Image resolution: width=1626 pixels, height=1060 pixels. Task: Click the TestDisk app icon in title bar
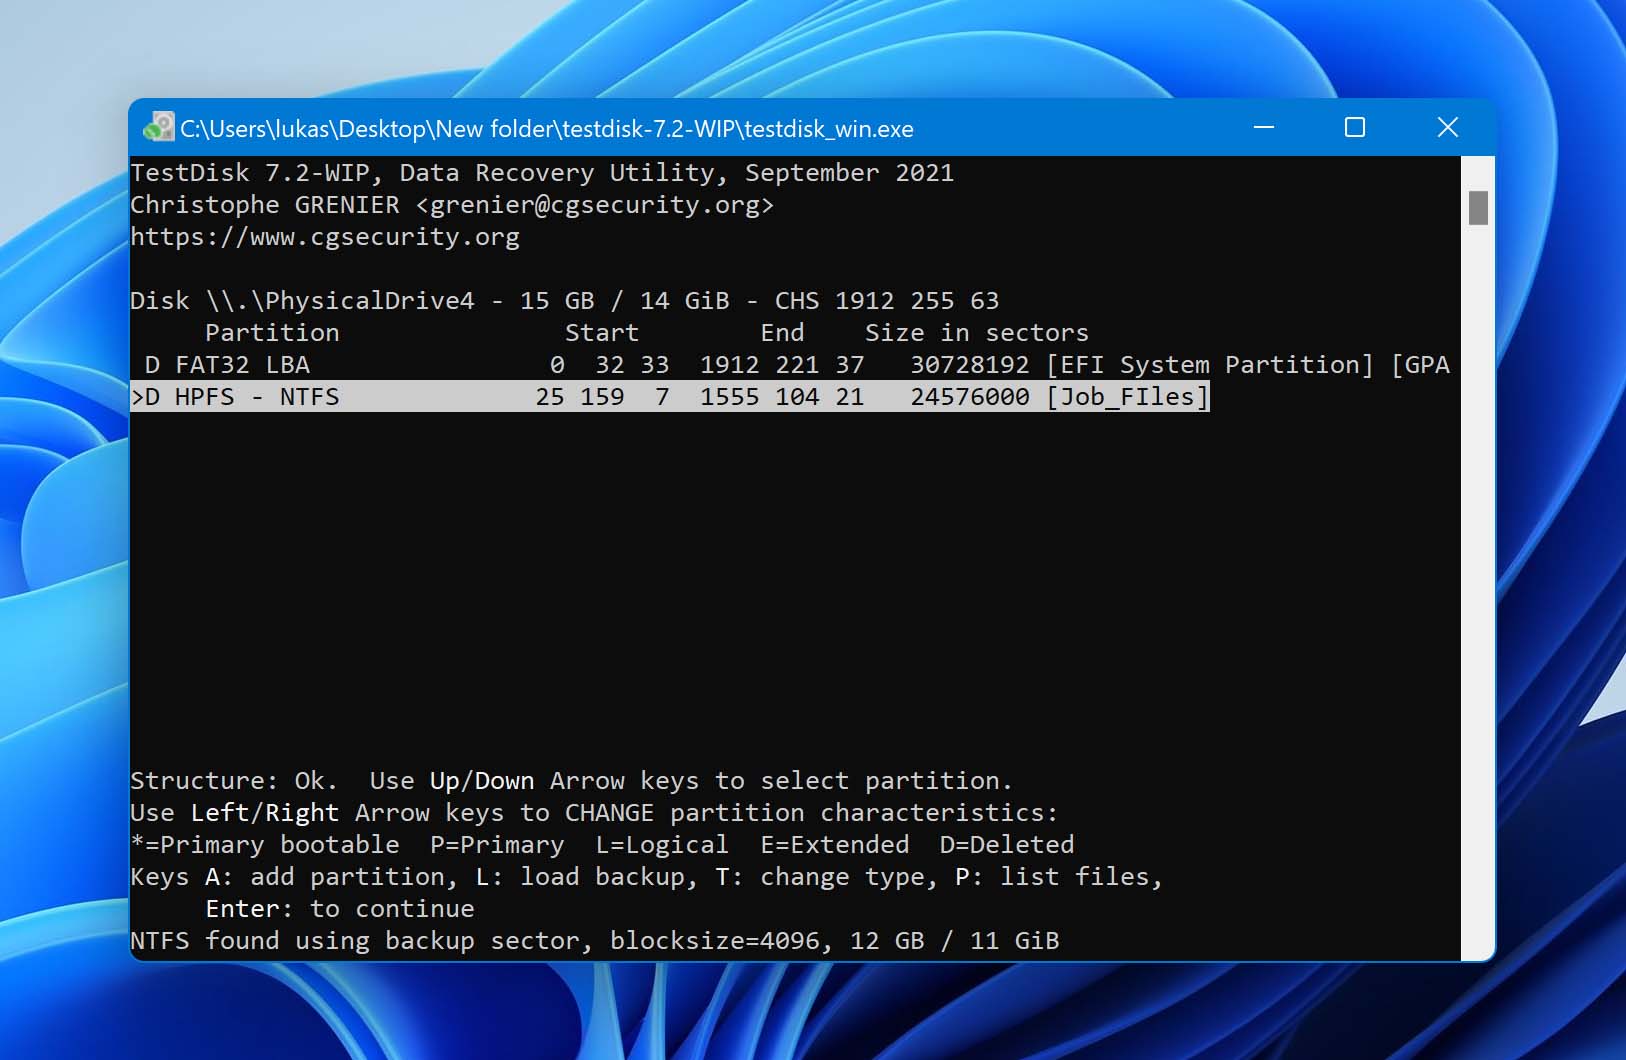click(158, 128)
